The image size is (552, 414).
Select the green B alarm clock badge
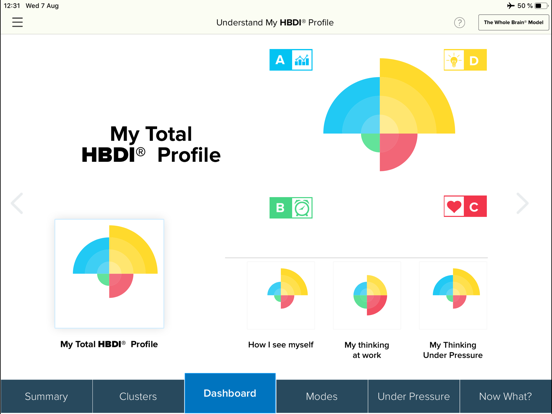pos(291,208)
